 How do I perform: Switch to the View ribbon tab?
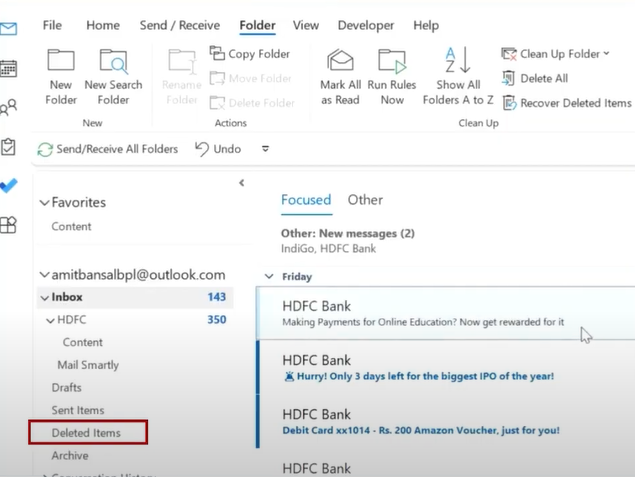point(306,25)
